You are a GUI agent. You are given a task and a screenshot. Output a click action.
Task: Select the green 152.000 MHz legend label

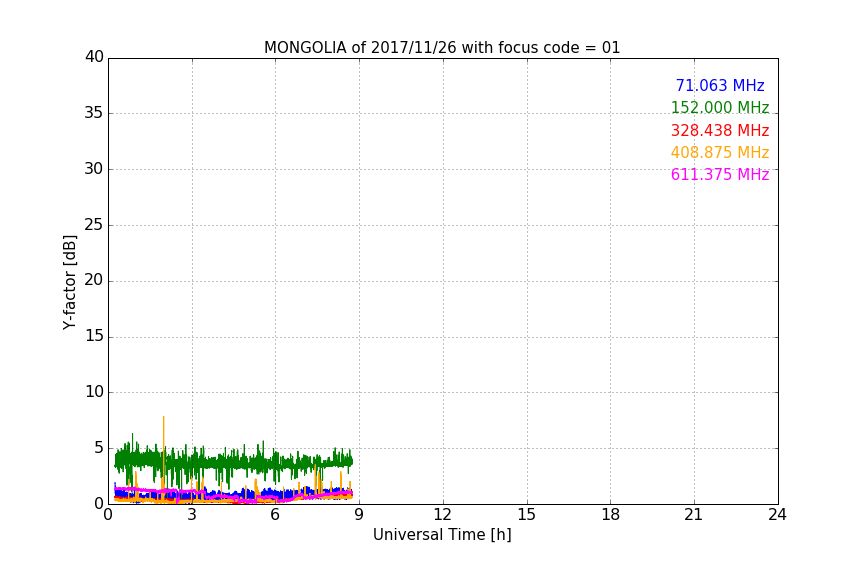[720, 107]
